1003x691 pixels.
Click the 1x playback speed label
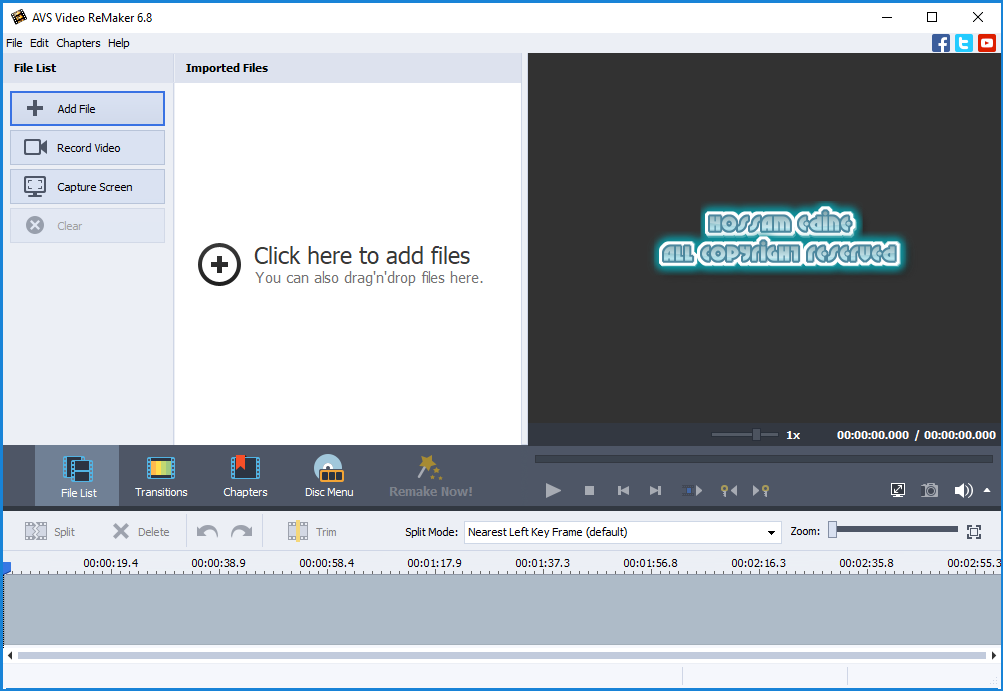[793, 435]
